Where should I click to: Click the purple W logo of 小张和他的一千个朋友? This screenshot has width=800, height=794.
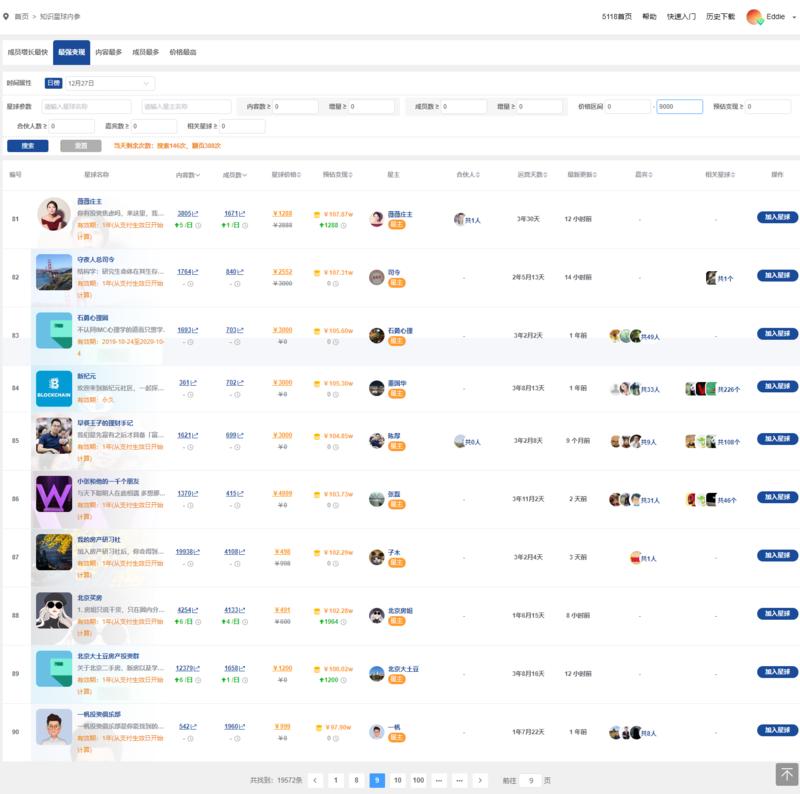point(54,497)
